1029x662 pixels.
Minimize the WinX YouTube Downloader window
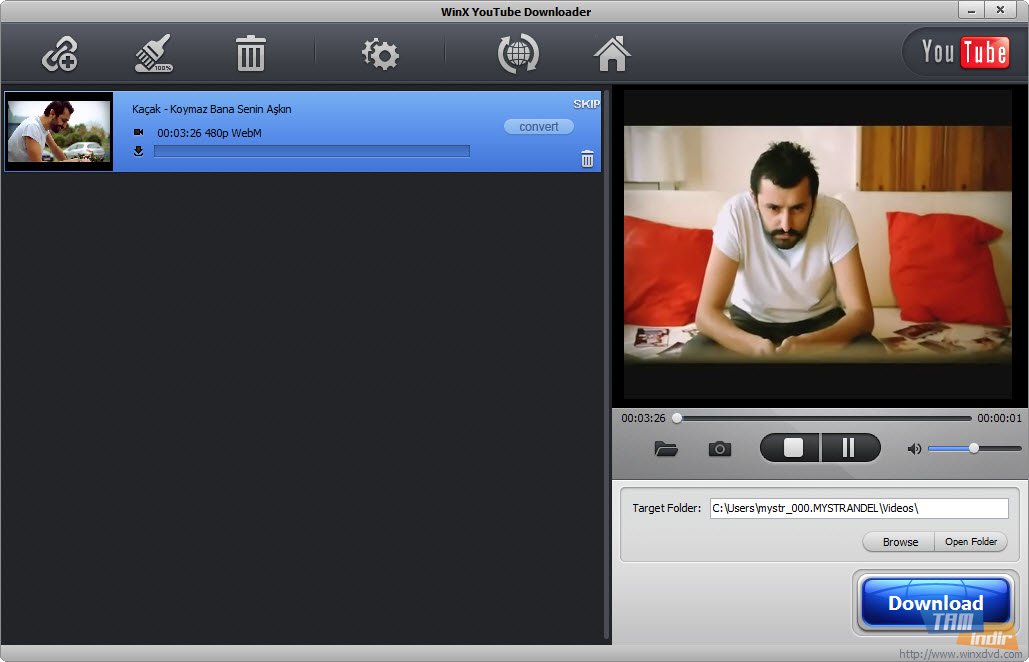pyautogui.click(x=971, y=10)
